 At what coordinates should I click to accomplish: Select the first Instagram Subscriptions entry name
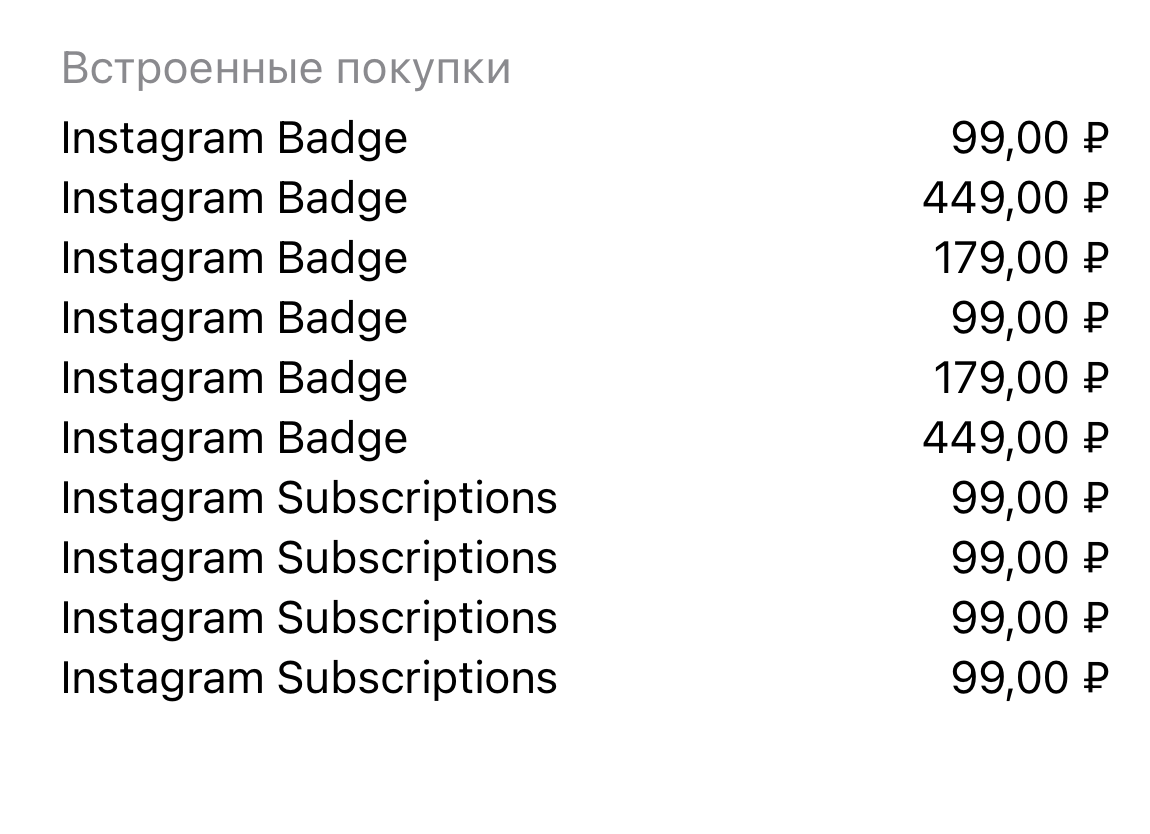(309, 498)
